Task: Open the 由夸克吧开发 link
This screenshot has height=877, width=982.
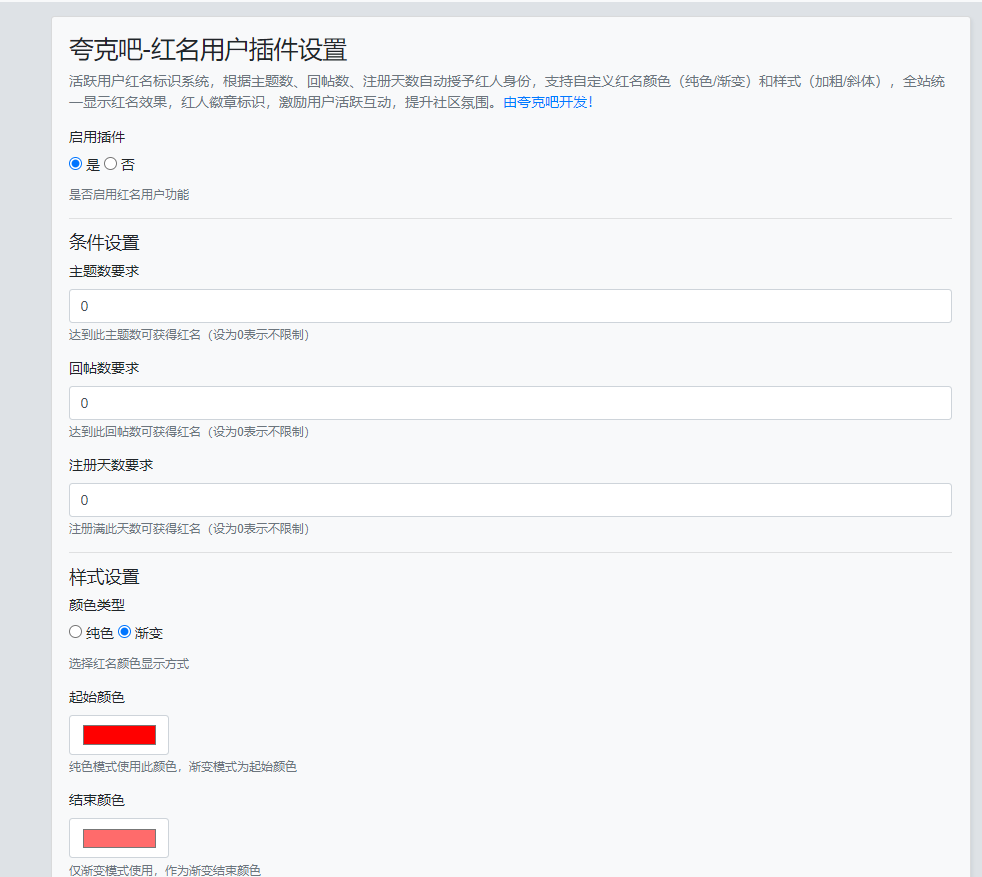Action: [x=548, y=102]
